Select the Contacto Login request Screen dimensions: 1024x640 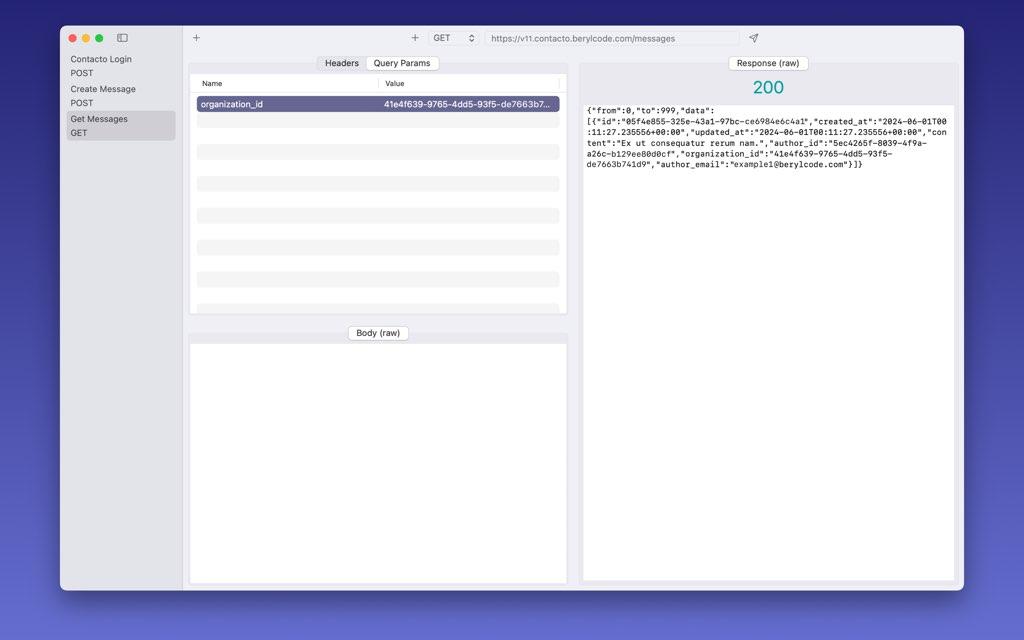(100, 59)
